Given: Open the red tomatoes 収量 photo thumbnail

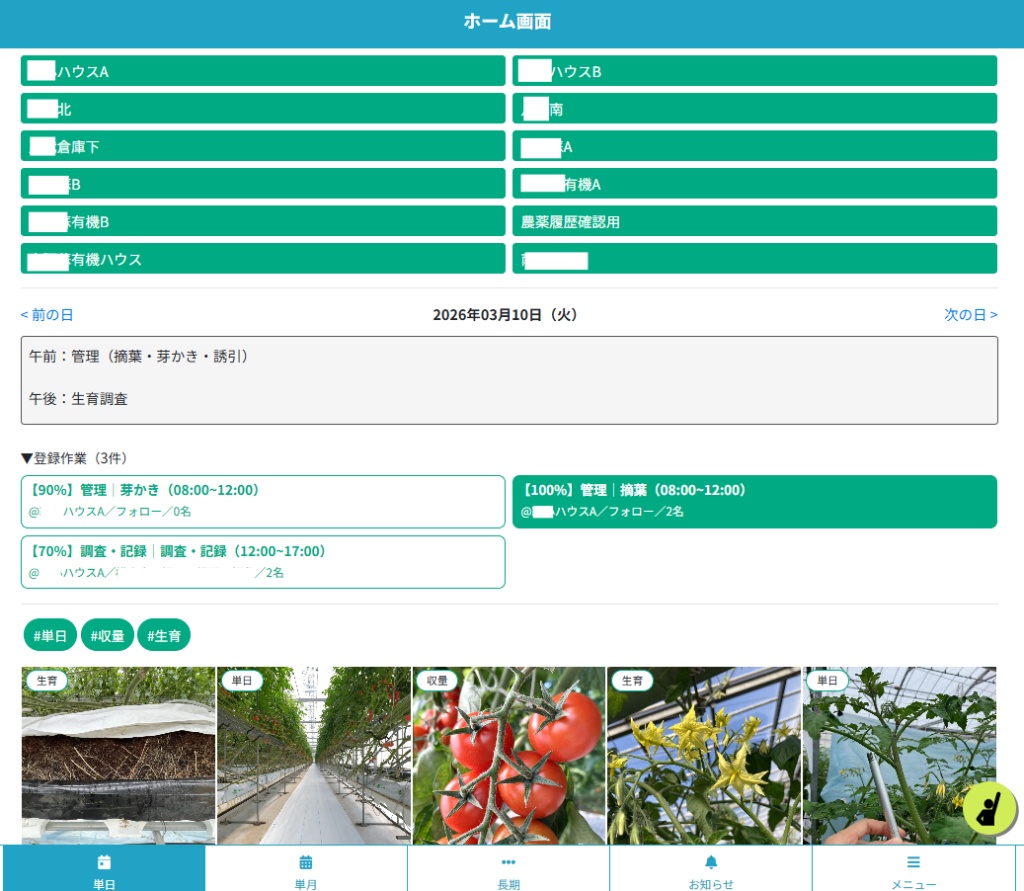Looking at the screenshot, I should pyautogui.click(x=509, y=755).
